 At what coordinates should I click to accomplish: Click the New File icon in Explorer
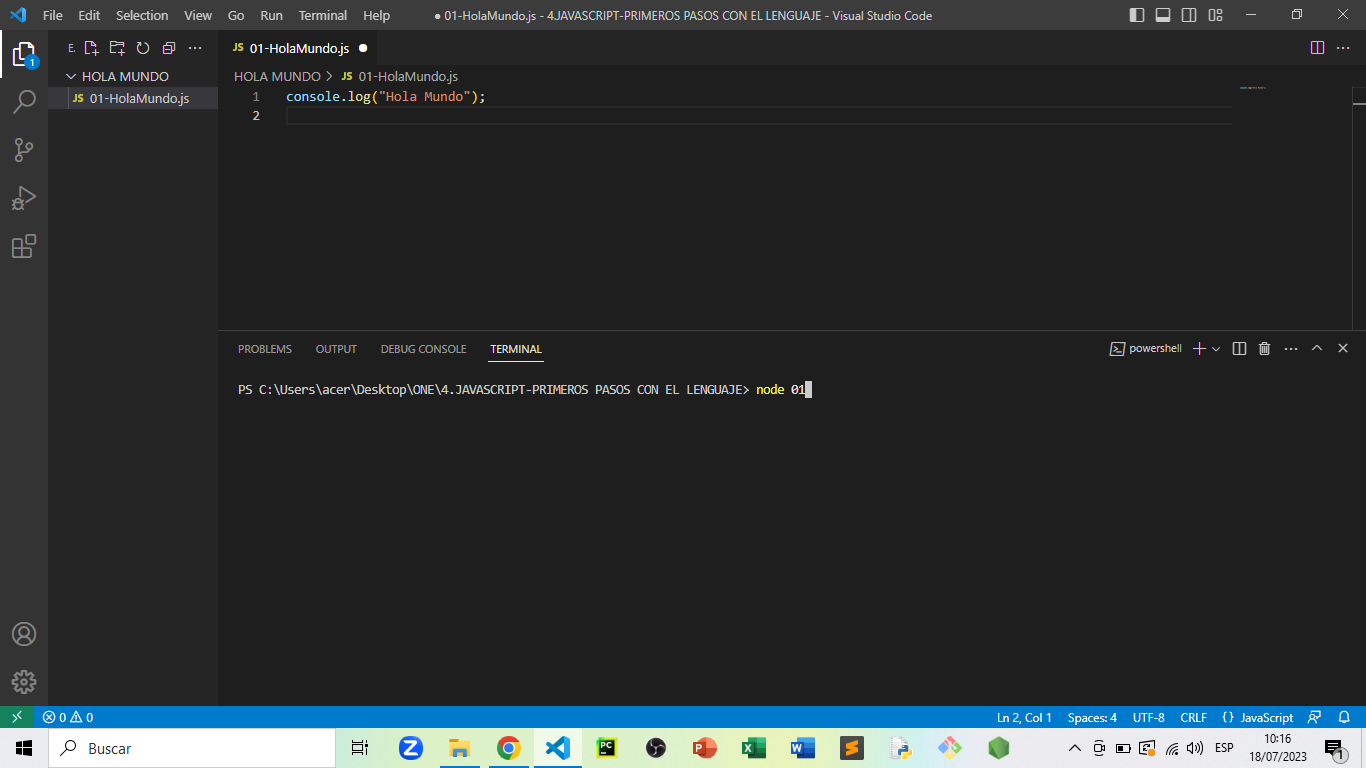pos(91,48)
